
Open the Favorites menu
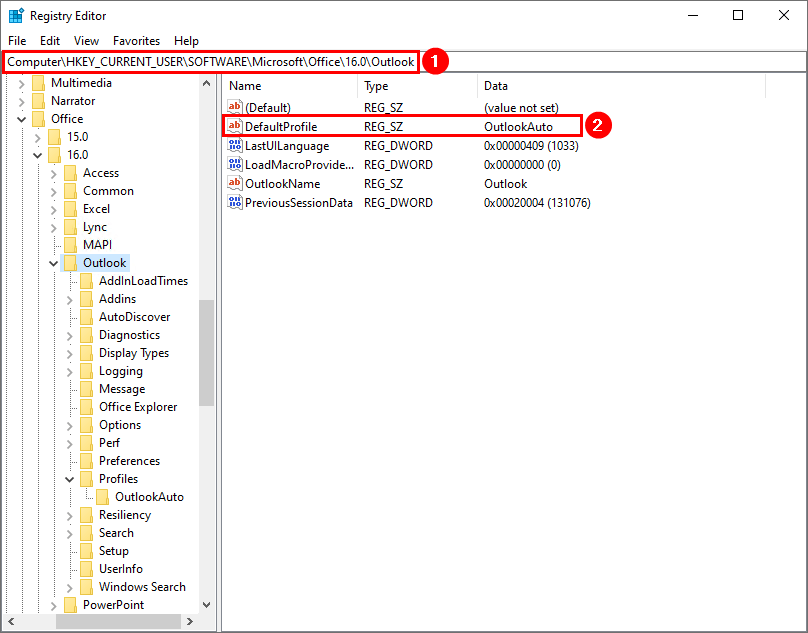(136, 41)
